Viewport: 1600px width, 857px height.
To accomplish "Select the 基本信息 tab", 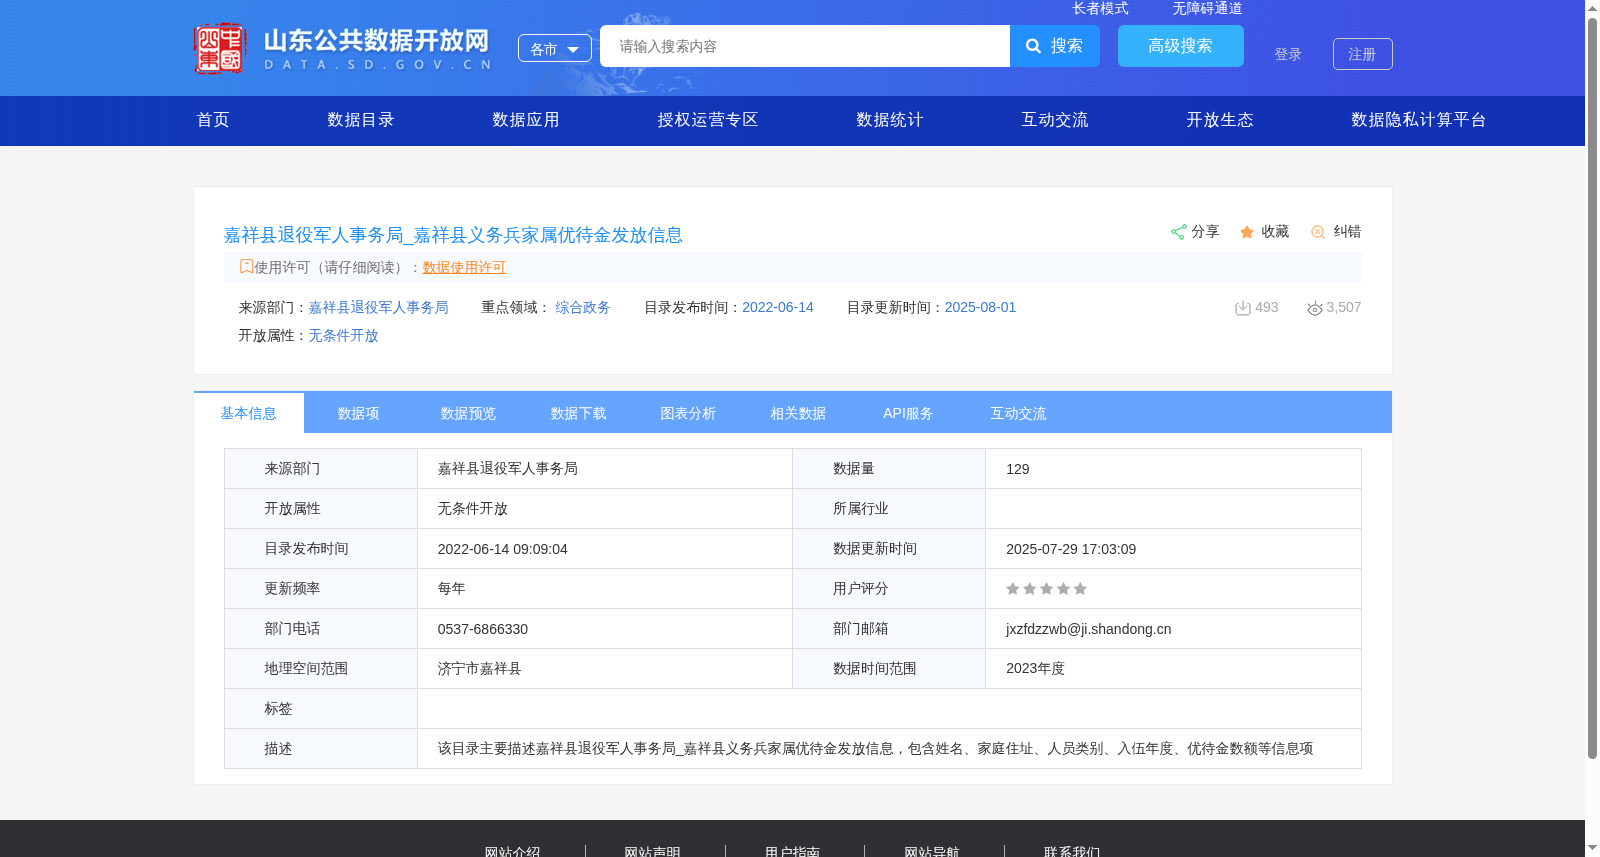I will point(249,413).
